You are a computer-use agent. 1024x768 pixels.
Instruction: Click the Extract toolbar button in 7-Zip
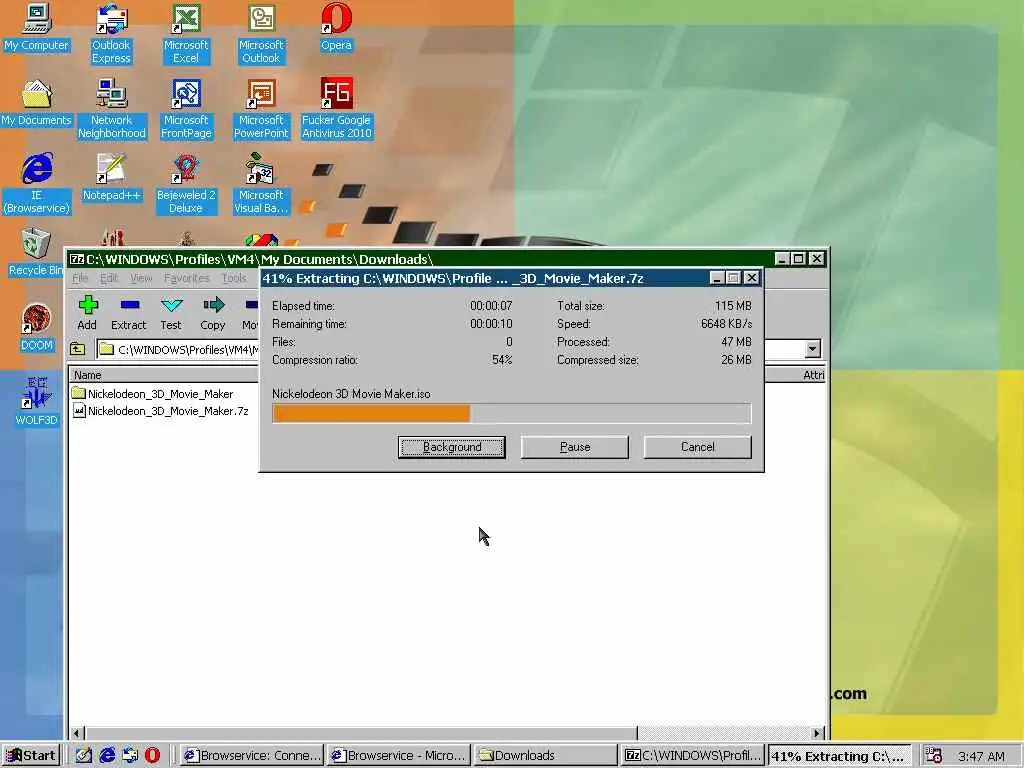[x=129, y=313]
